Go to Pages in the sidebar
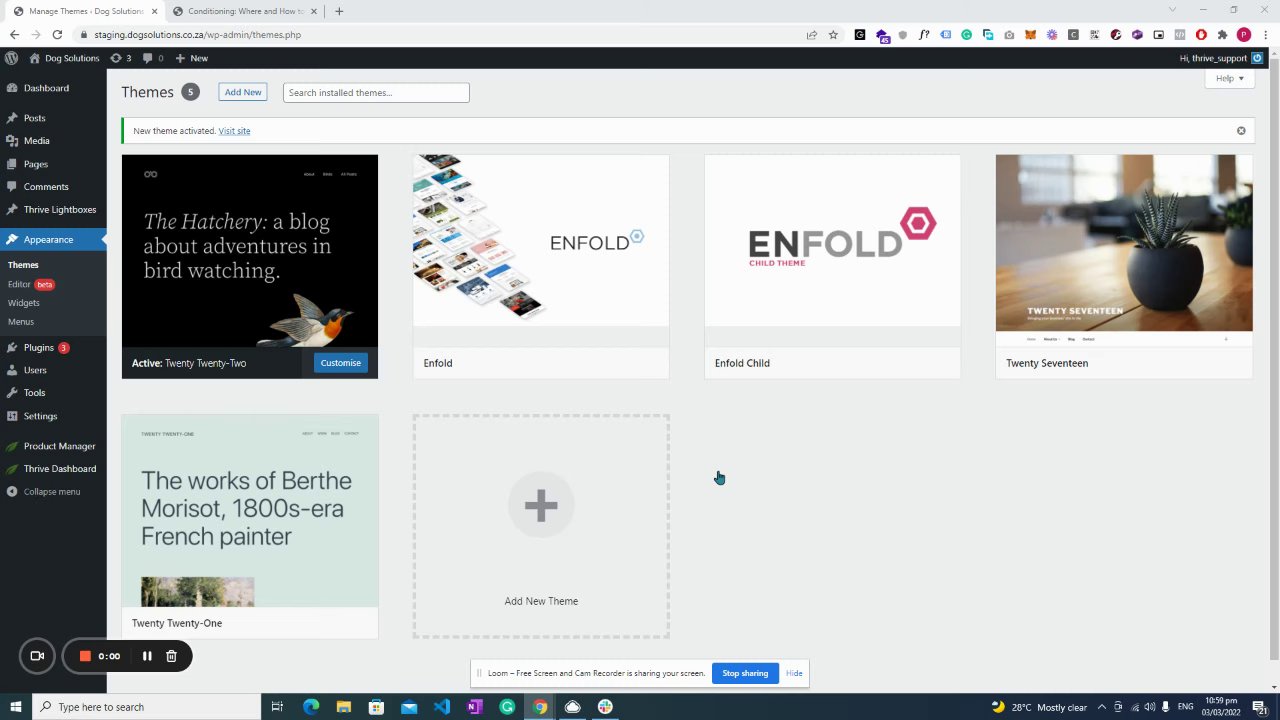Screen dimensions: 1280x720 click(x=35, y=164)
